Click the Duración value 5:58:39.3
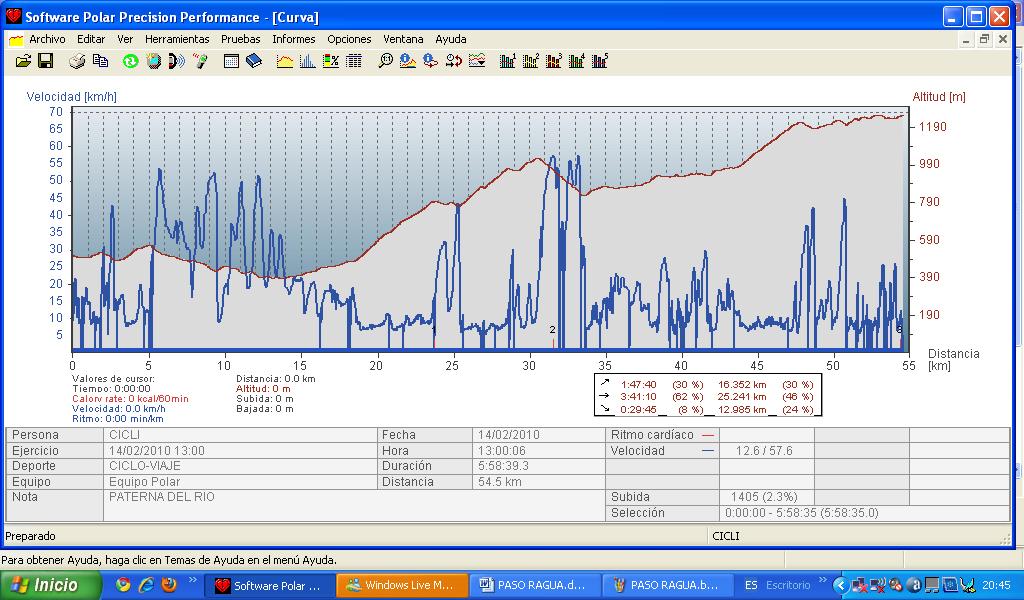Viewport: 1024px width, 600px height. [x=503, y=466]
